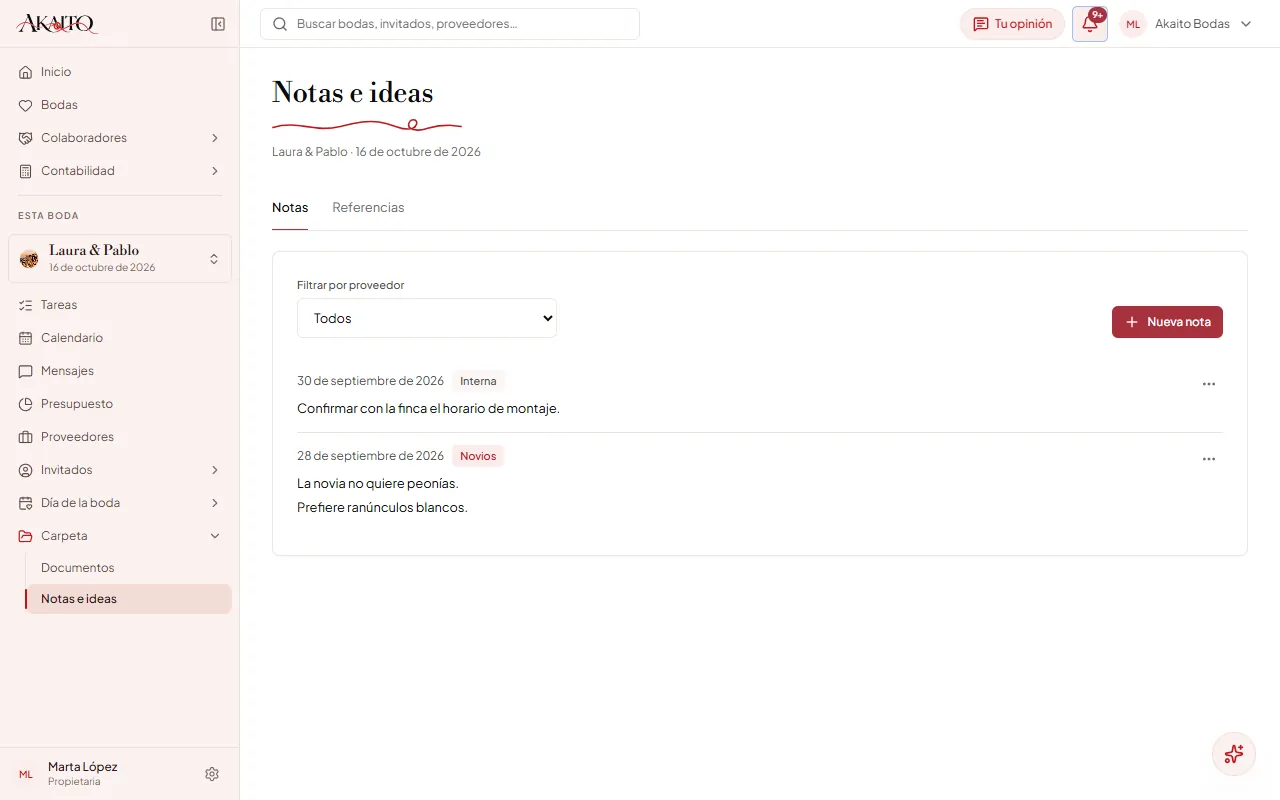Go to Notas e ideas sidebar item
The height and width of the screenshot is (800, 1280).
tap(129, 599)
